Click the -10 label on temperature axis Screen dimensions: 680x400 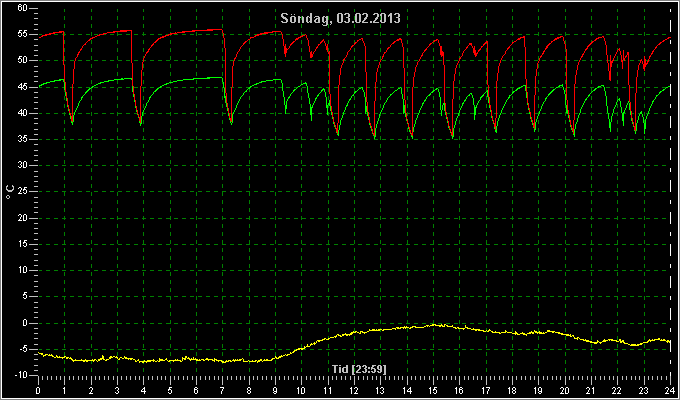point(21,375)
